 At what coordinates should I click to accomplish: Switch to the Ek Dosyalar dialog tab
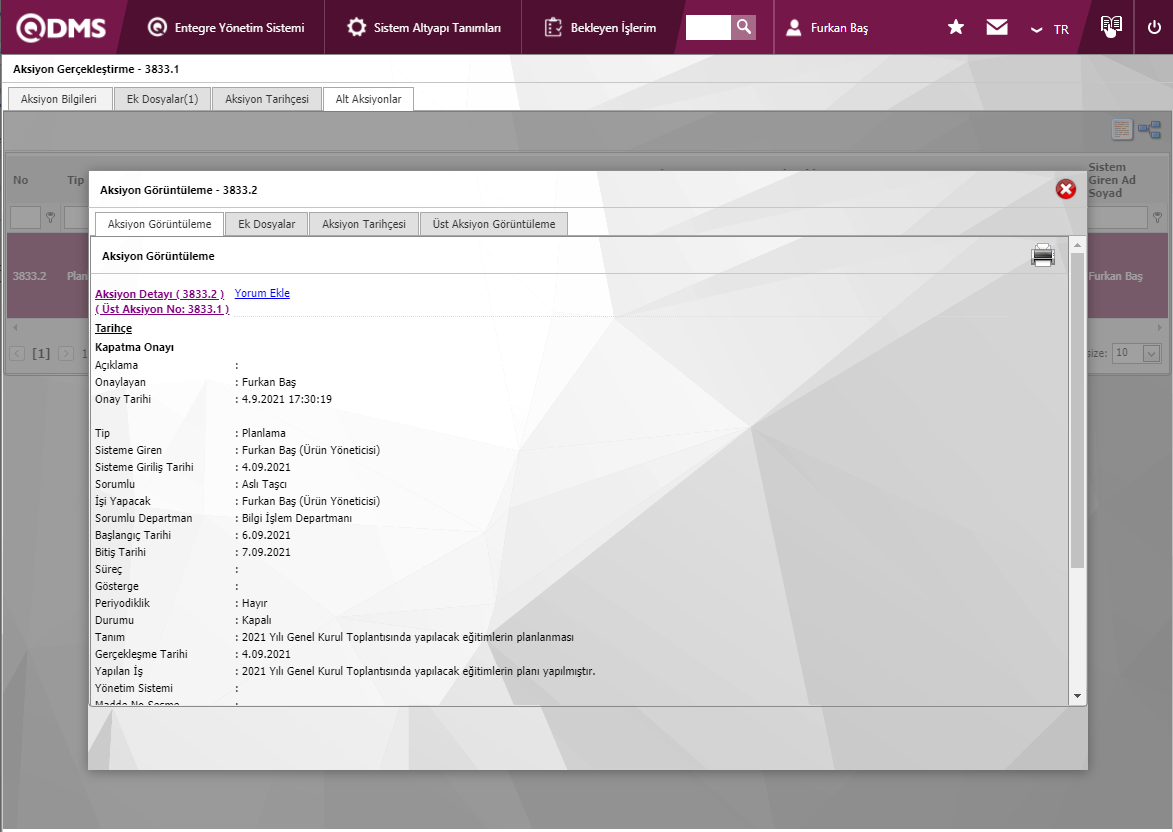click(266, 224)
